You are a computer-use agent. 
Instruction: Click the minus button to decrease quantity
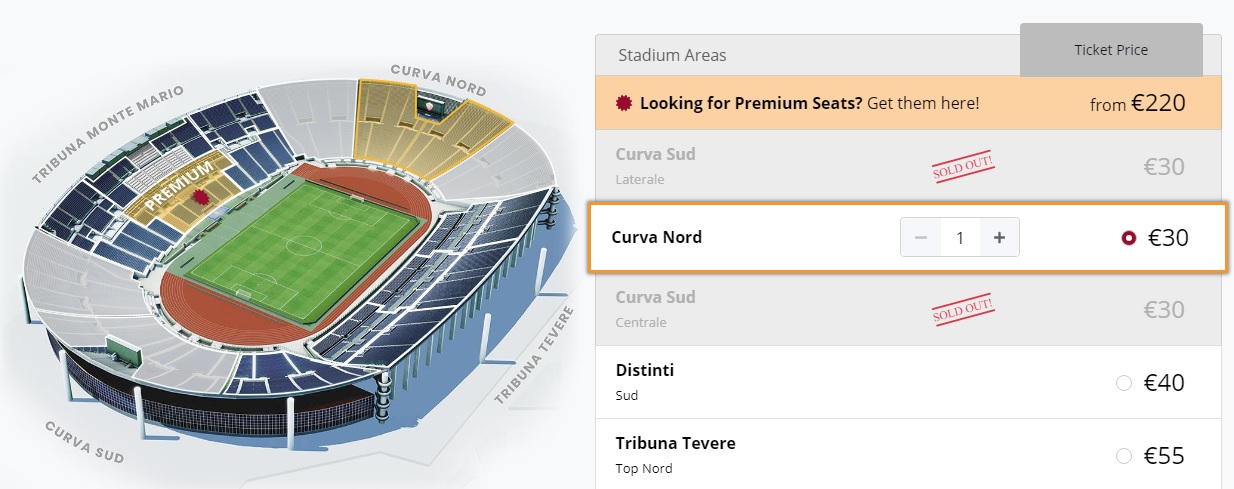point(921,238)
